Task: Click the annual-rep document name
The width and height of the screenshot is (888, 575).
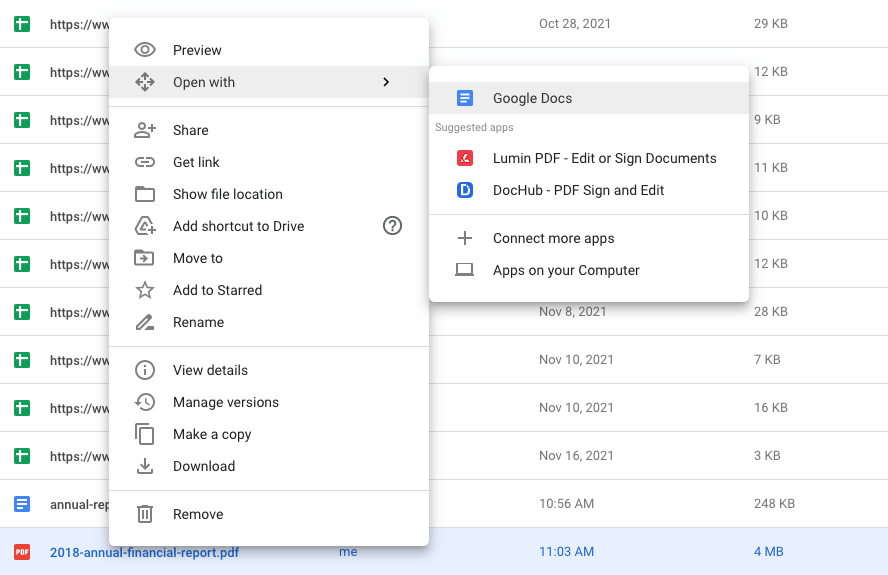Action: pyautogui.click(x=79, y=505)
